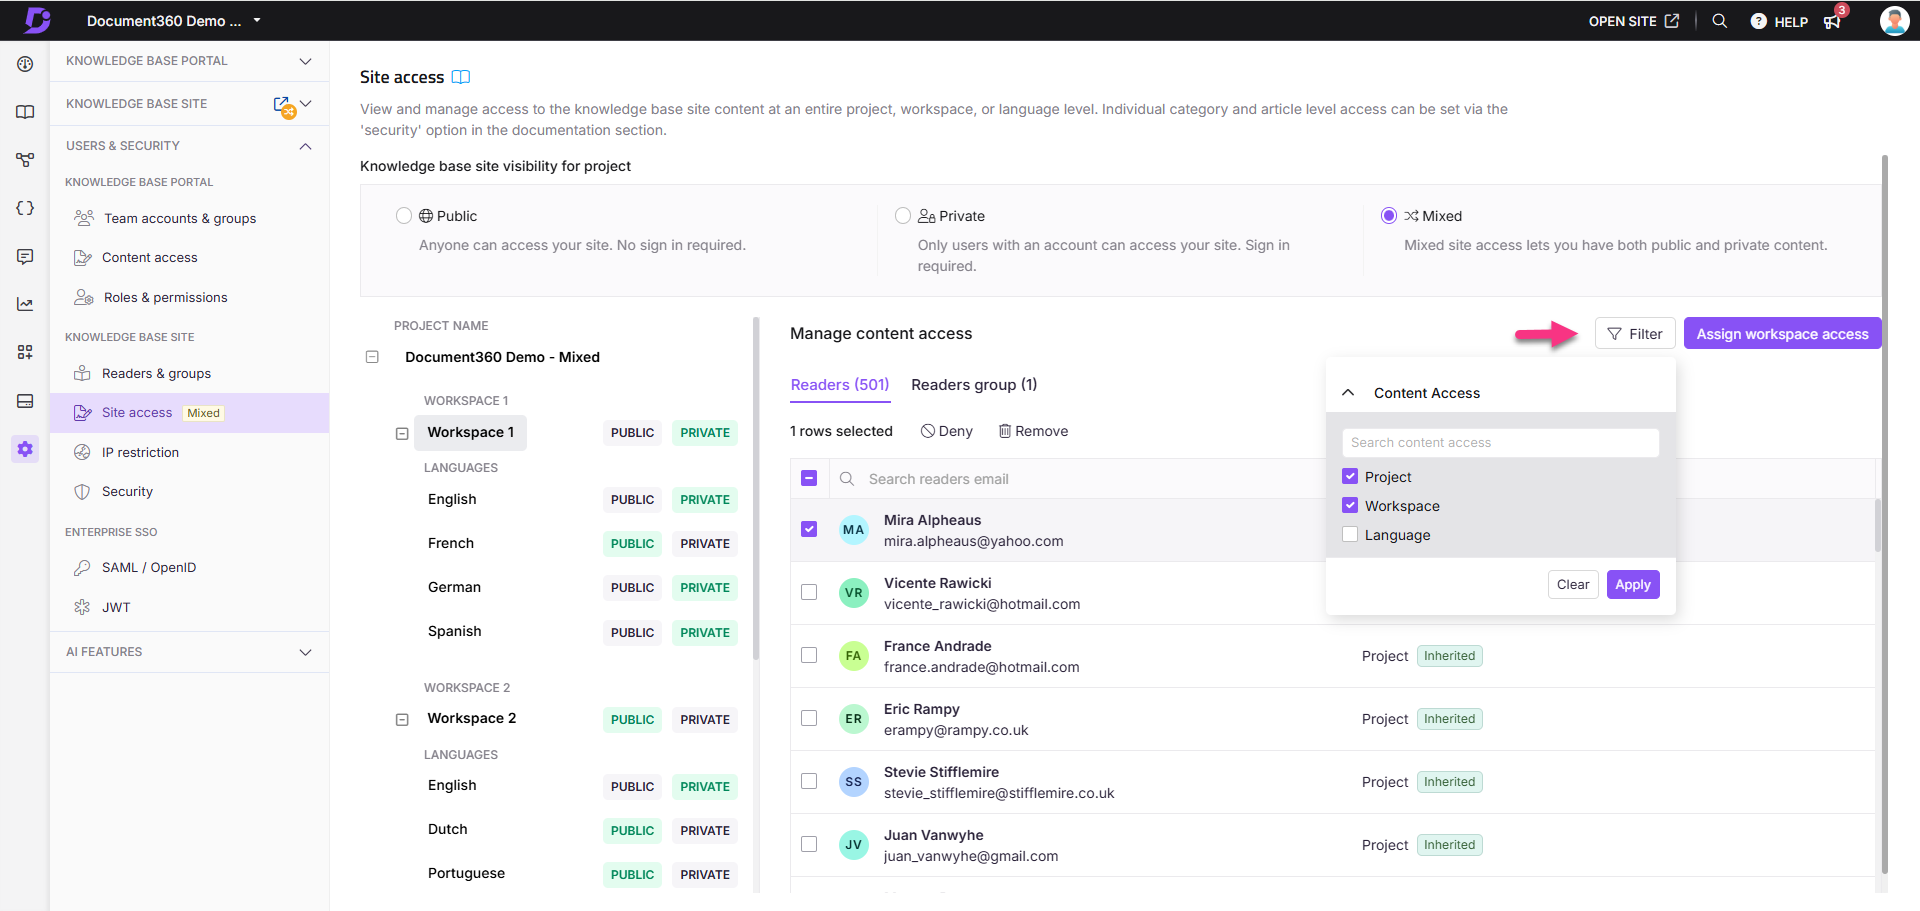Collapse the Document360 Demo - Mixed project tree
Viewport: 1920px width, 911px height.
point(372,357)
